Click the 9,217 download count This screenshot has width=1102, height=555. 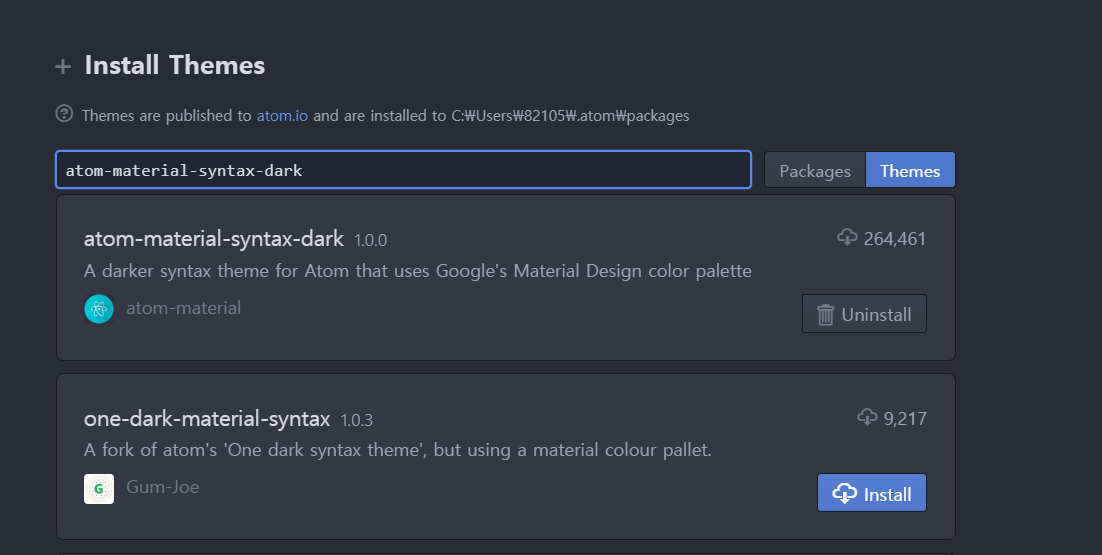point(905,419)
